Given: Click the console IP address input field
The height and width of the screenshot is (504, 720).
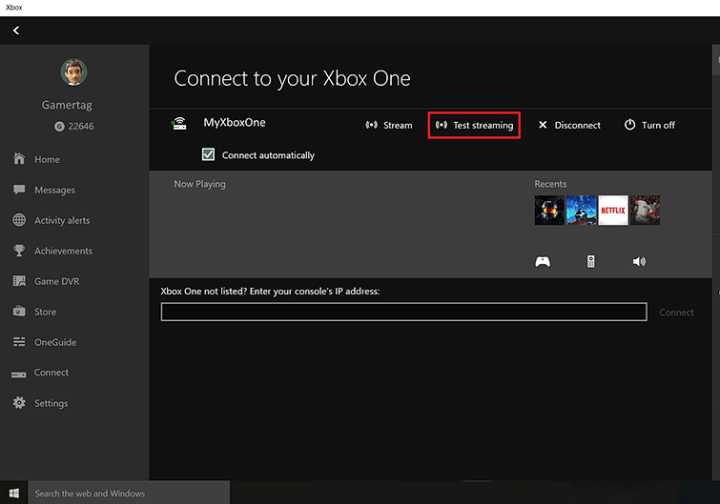Looking at the screenshot, I should [404, 312].
